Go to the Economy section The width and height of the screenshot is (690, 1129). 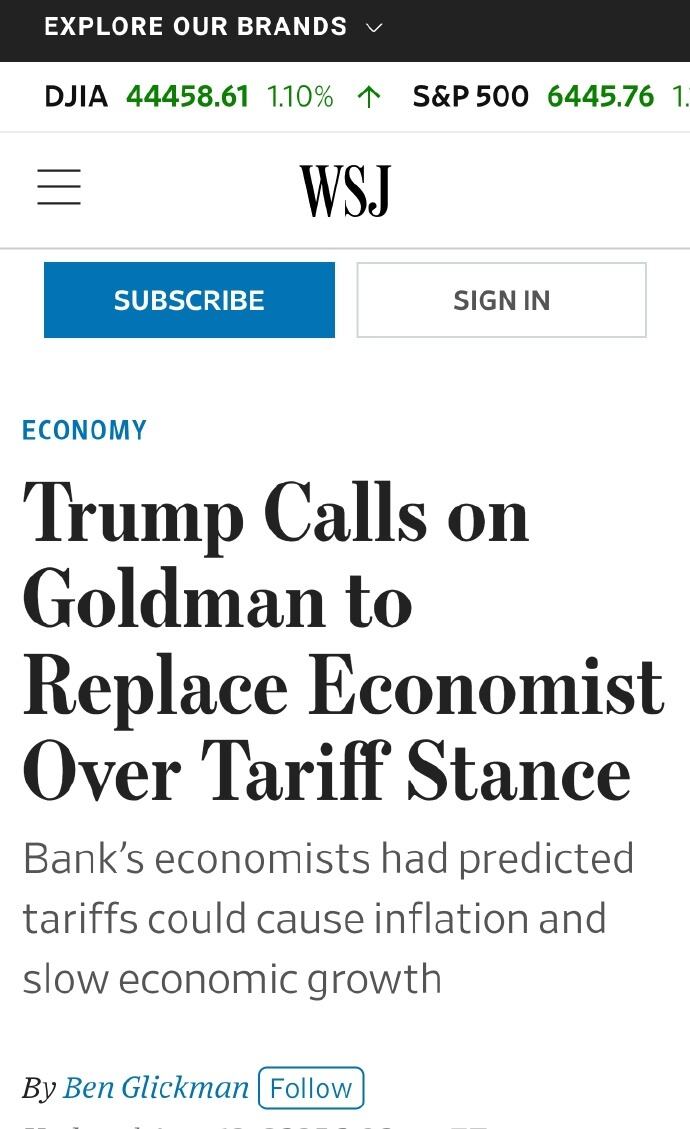tap(84, 430)
